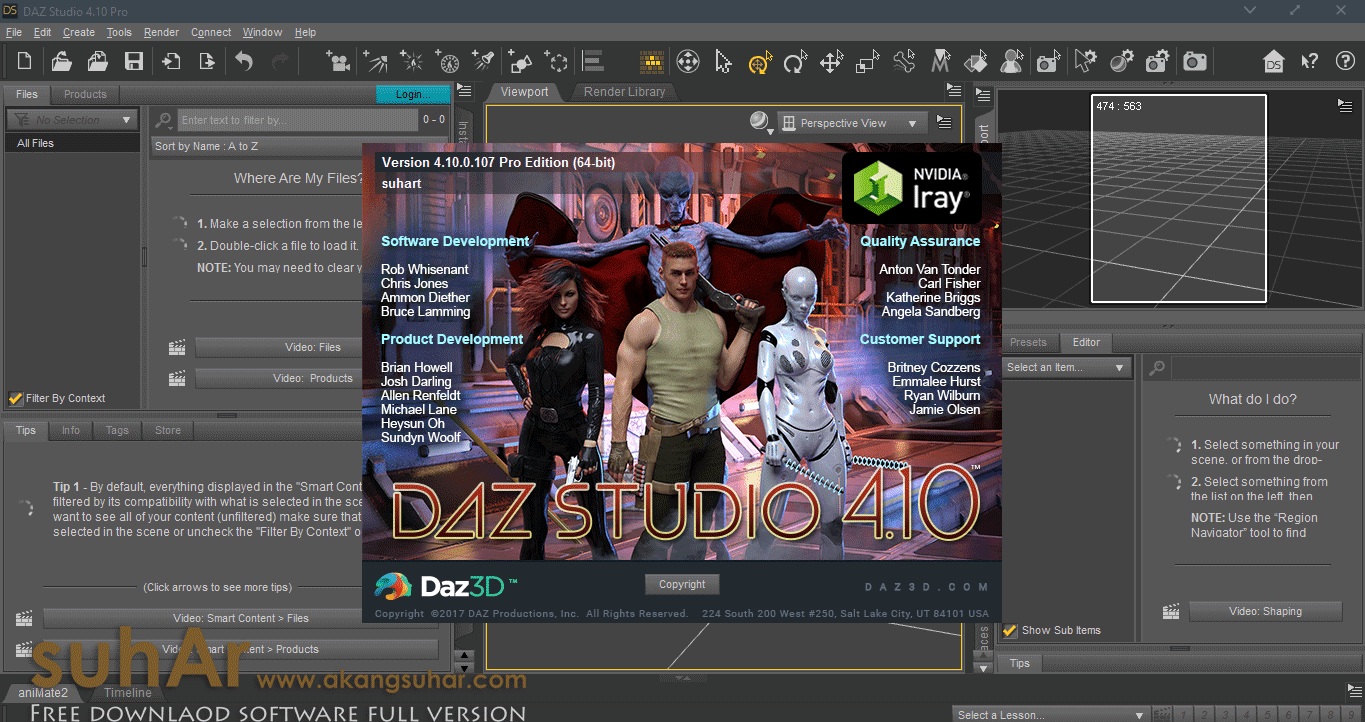Expand the Select a Lesson dropdown
The width and height of the screenshot is (1365, 722).
[x=1050, y=714]
